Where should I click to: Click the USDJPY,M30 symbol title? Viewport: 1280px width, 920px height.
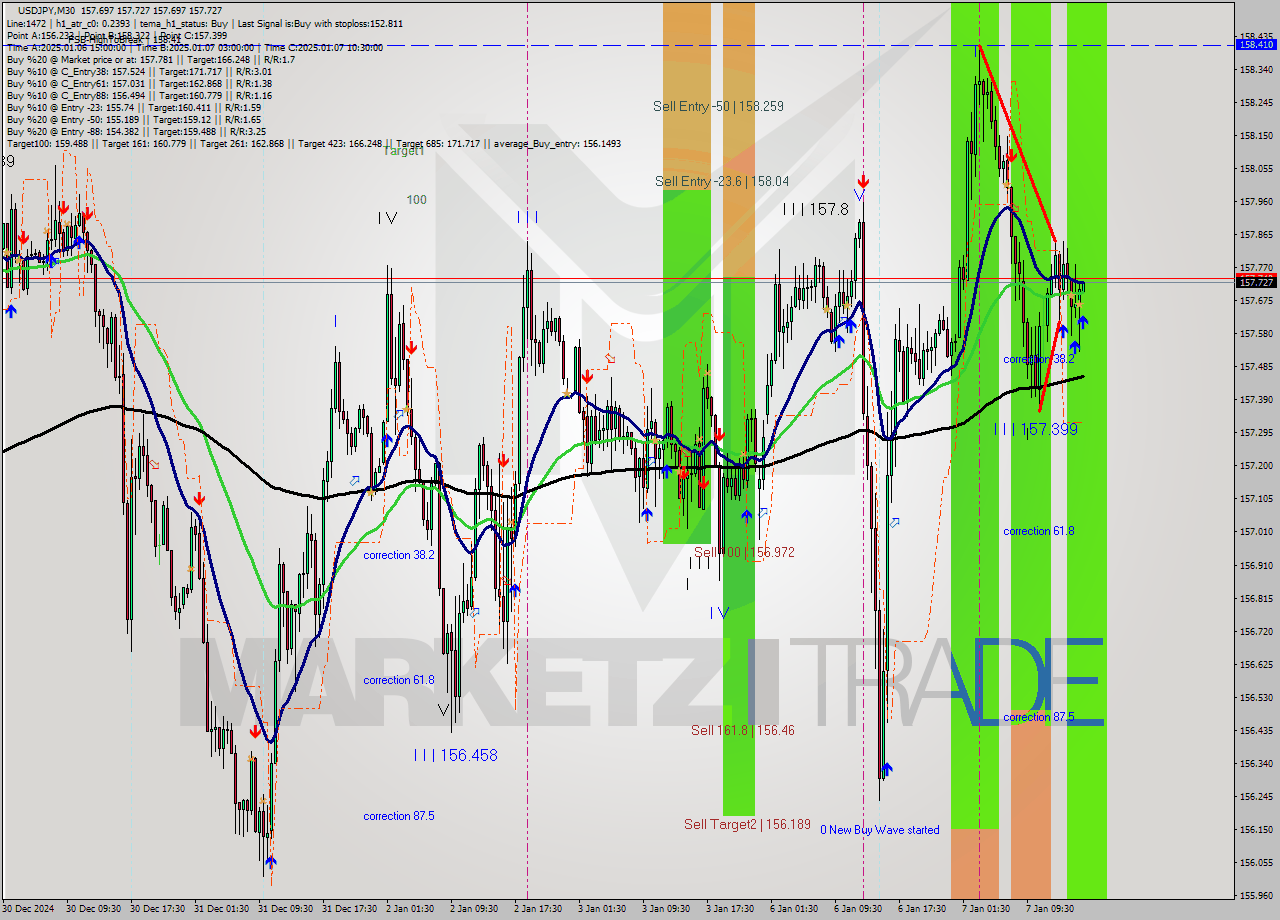[x=48, y=9]
